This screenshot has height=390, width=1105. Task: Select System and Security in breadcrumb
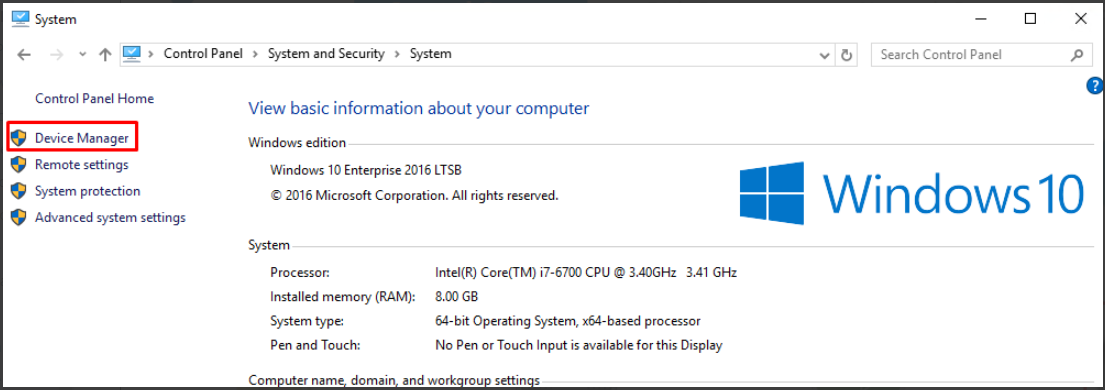coord(326,54)
